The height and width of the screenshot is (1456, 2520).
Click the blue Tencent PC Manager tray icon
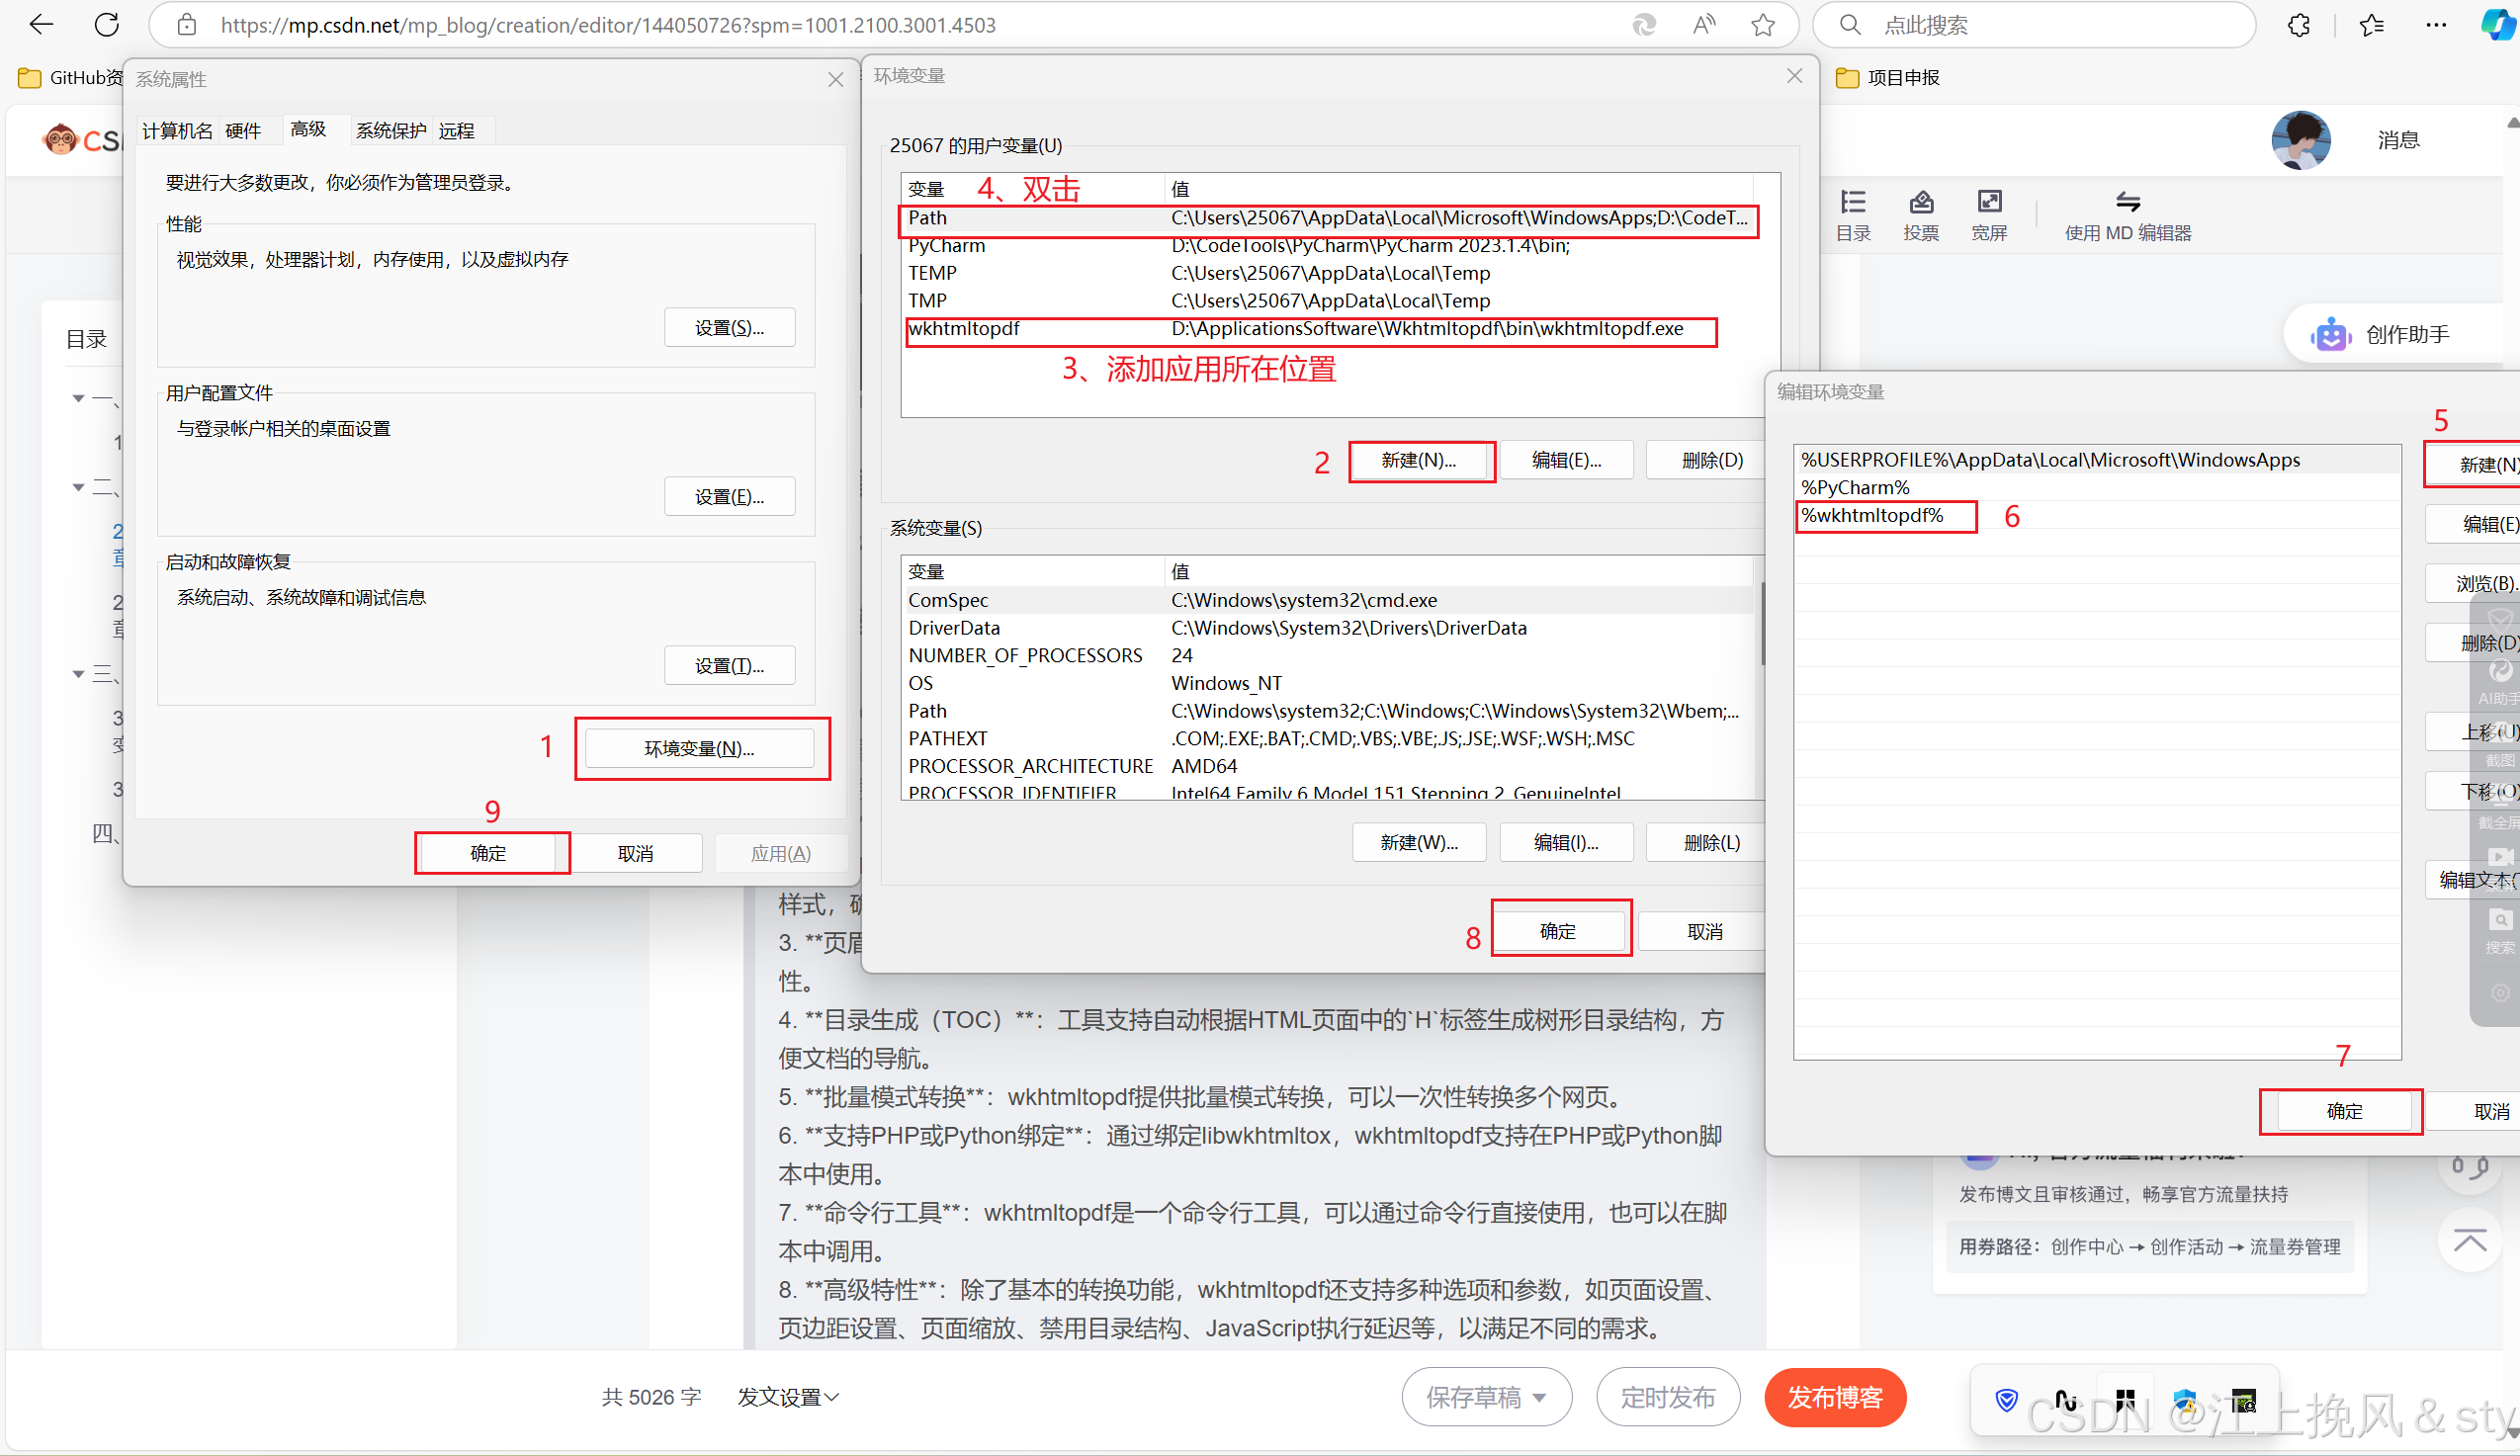pyautogui.click(x=2006, y=1400)
